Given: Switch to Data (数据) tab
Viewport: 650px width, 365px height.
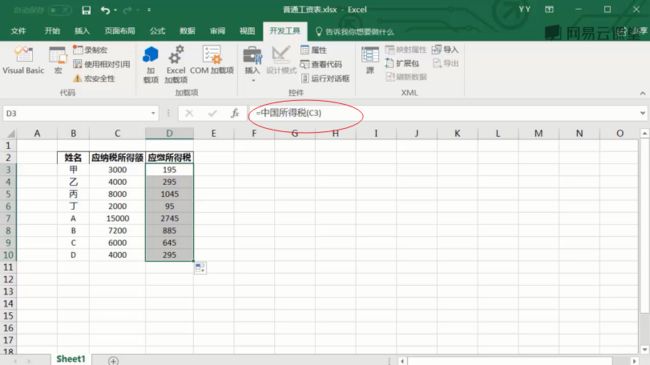Looking at the screenshot, I should [x=187, y=31].
